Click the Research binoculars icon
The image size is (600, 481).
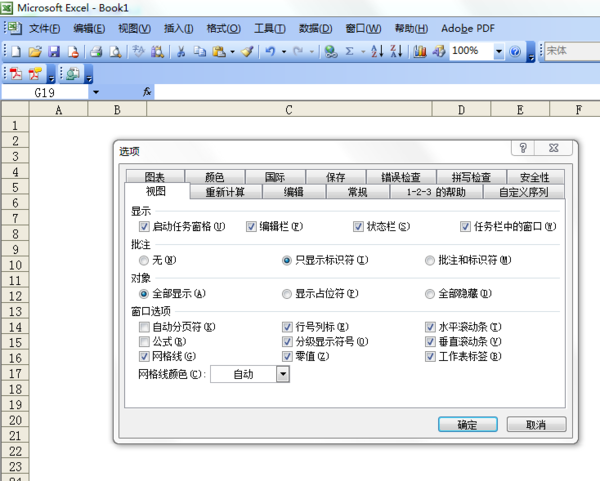tap(157, 51)
